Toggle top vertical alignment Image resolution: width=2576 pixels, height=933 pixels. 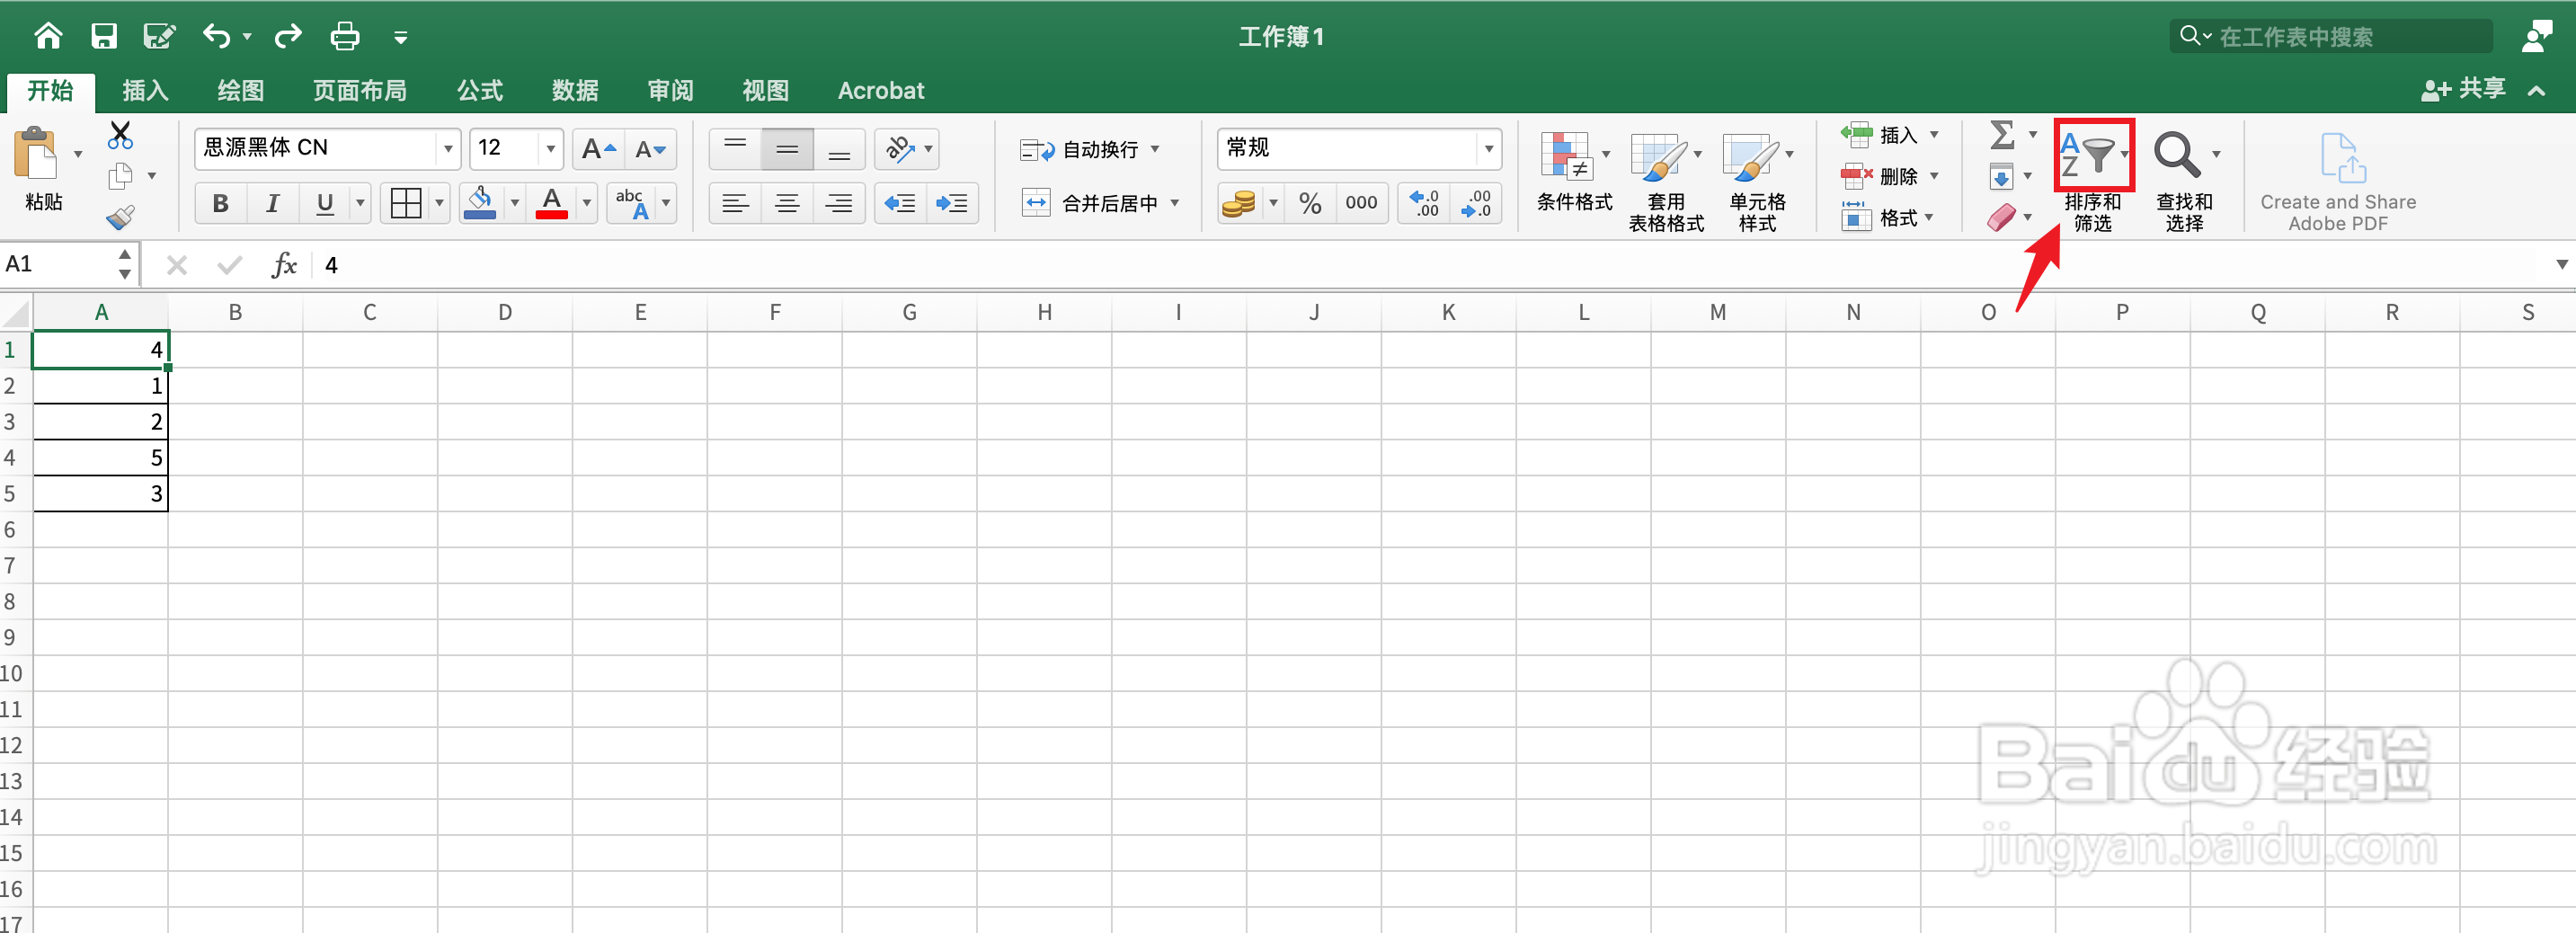pyautogui.click(x=735, y=149)
